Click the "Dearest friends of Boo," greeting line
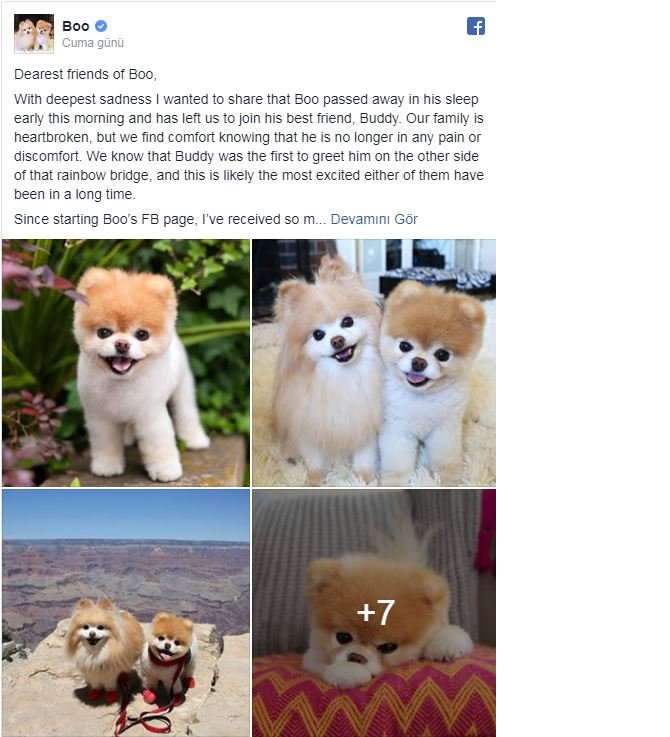This screenshot has width=670, height=737. click(x=85, y=74)
